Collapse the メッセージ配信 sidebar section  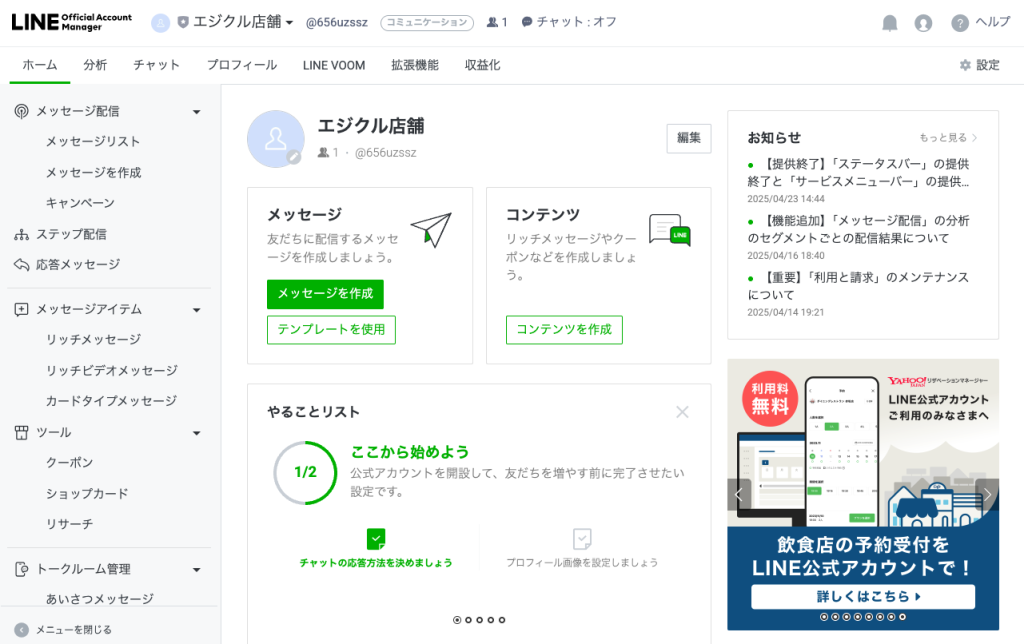[x=197, y=112]
